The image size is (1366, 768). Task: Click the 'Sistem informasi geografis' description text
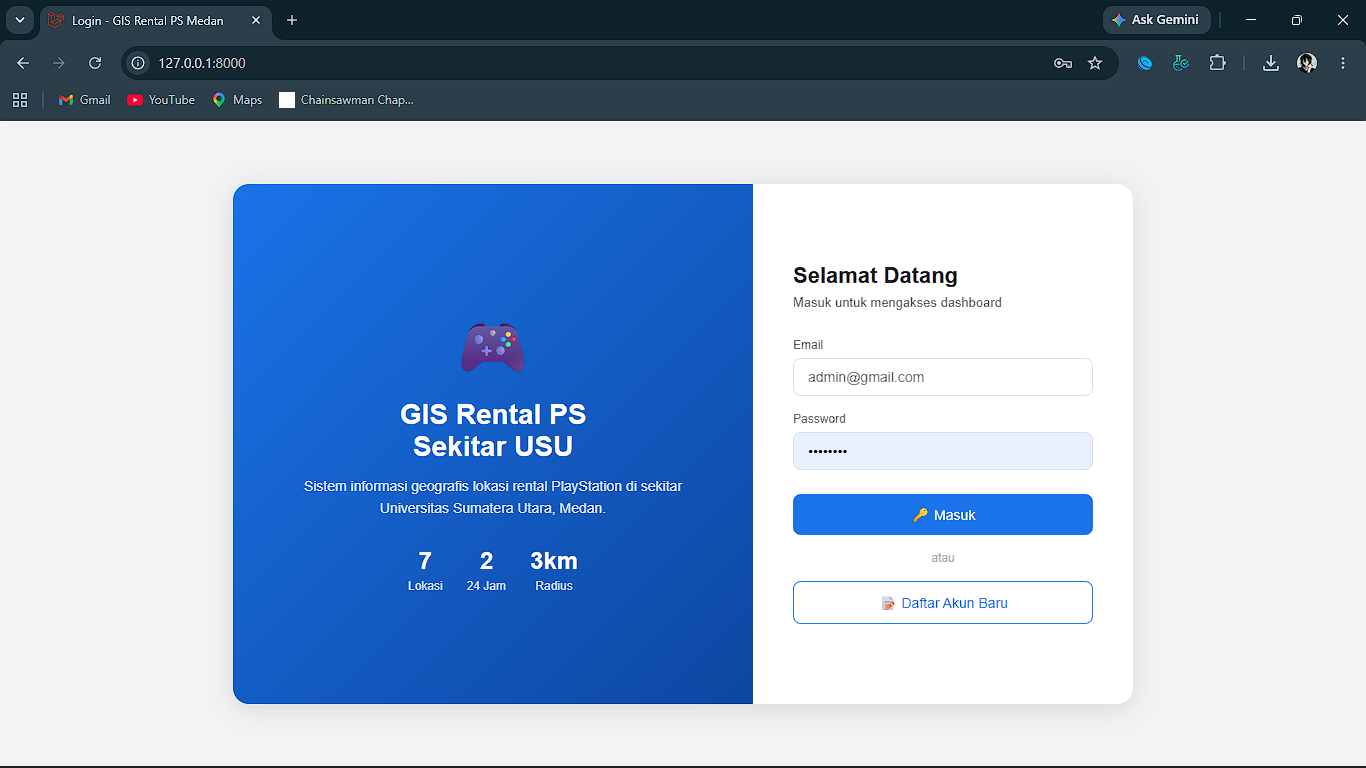[493, 497]
